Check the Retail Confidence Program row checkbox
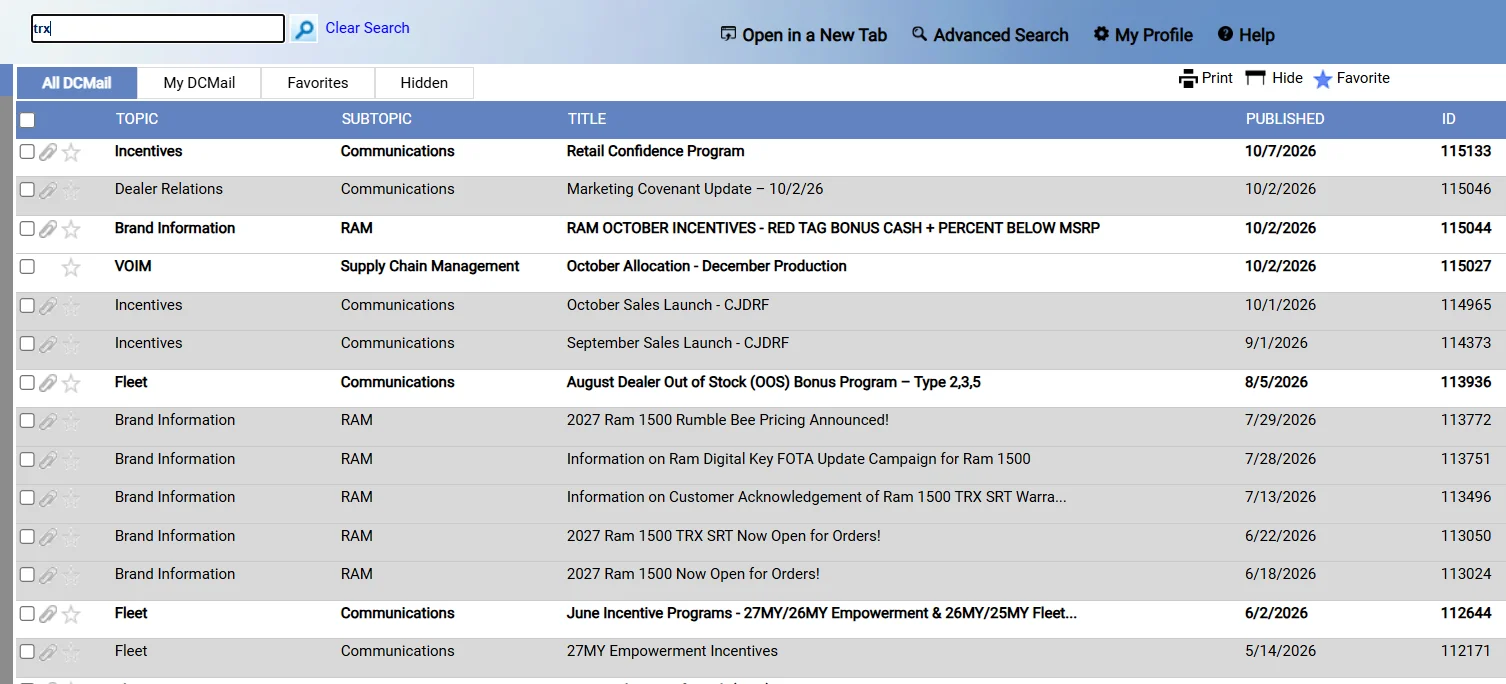Viewport: 1506px width, 684px height. (27, 152)
